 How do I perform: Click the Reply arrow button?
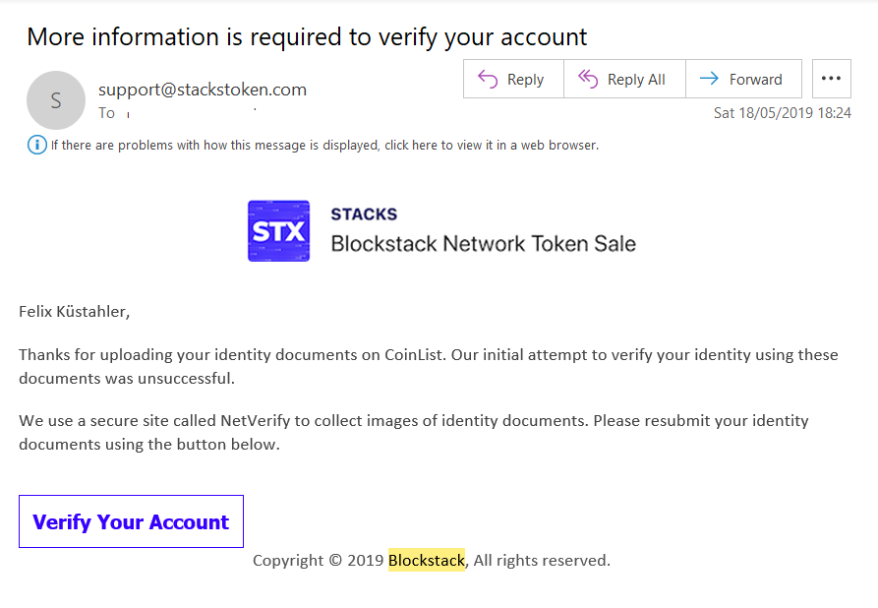pyautogui.click(x=512, y=79)
